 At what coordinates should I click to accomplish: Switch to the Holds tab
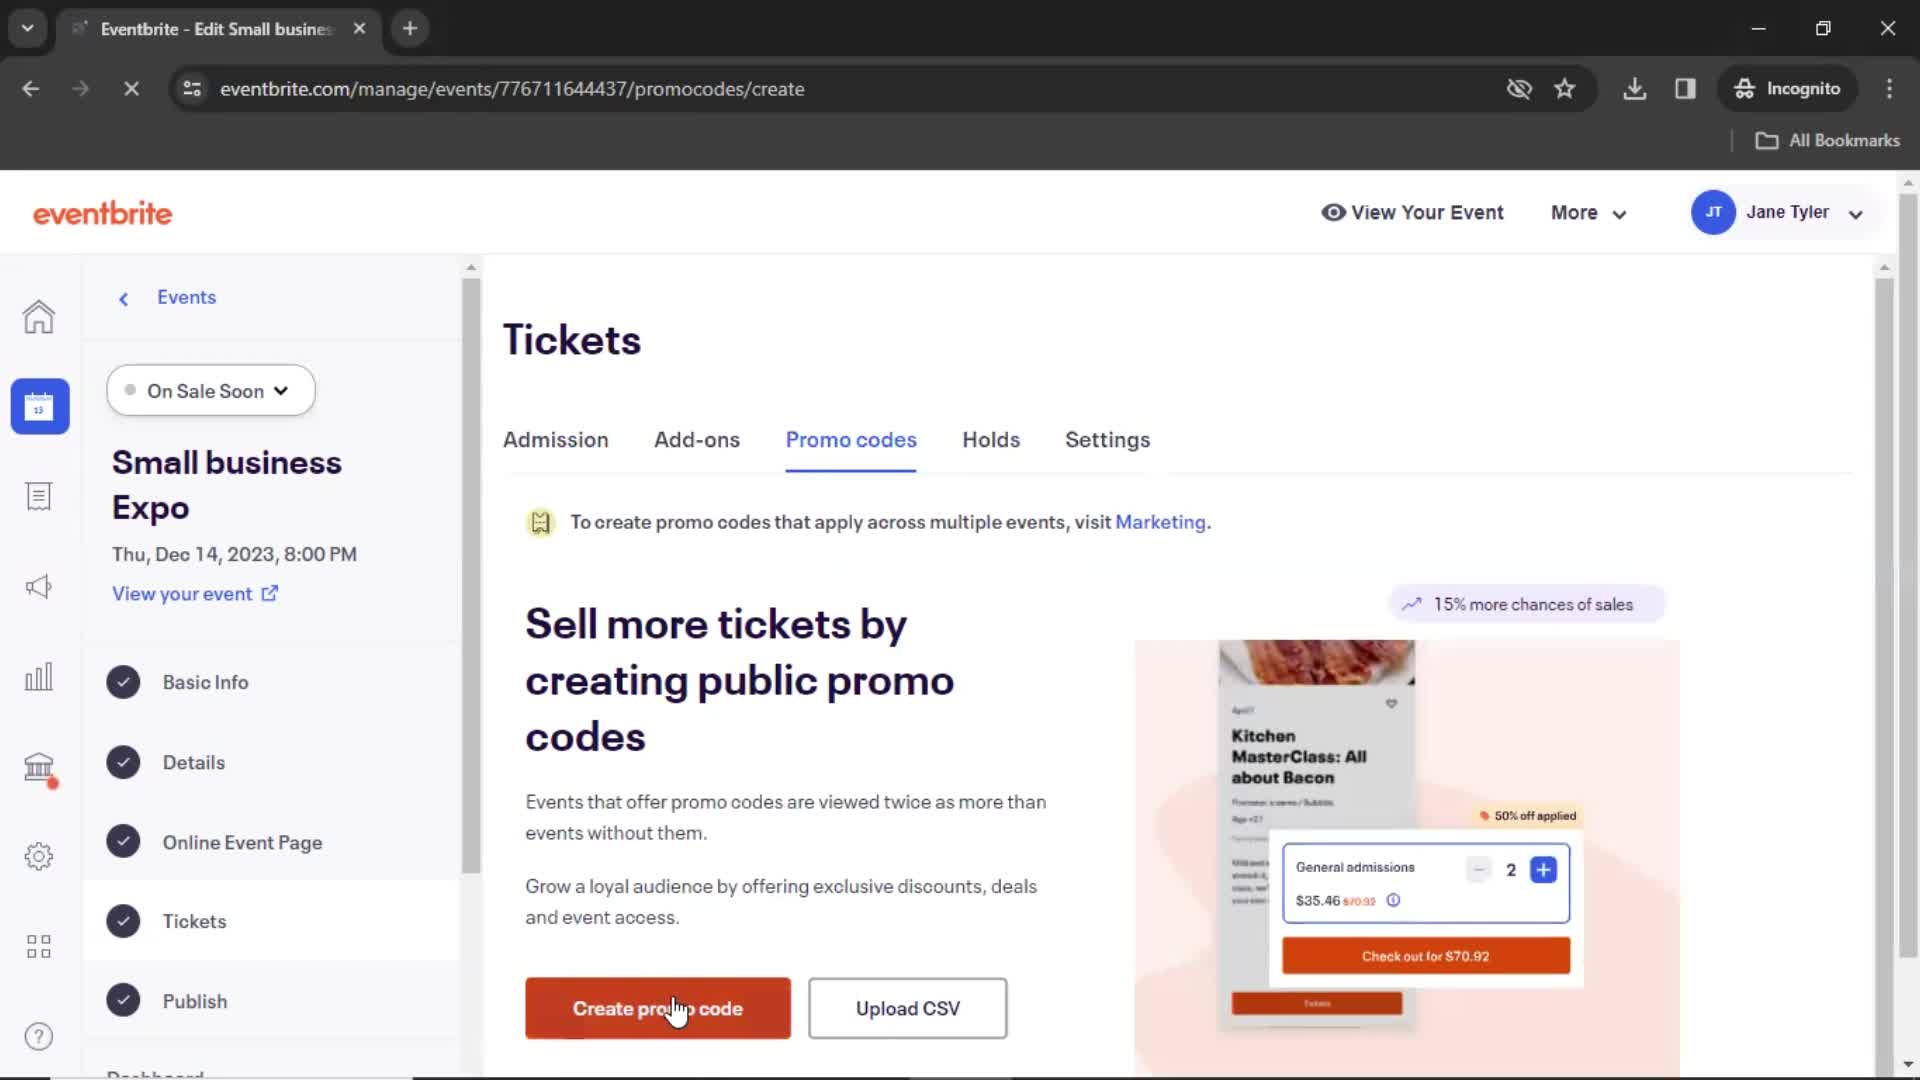(x=991, y=440)
